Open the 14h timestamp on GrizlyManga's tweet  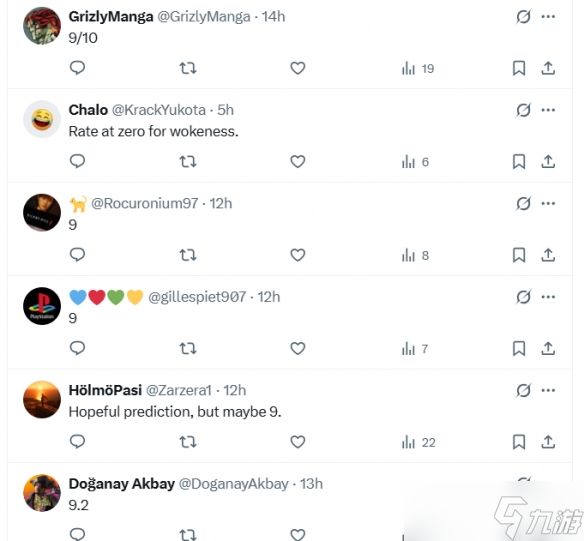coord(273,16)
